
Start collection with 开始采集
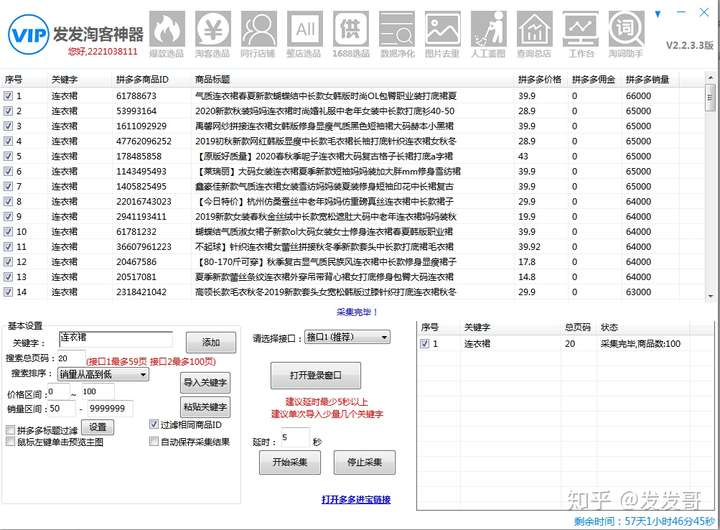point(290,462)
